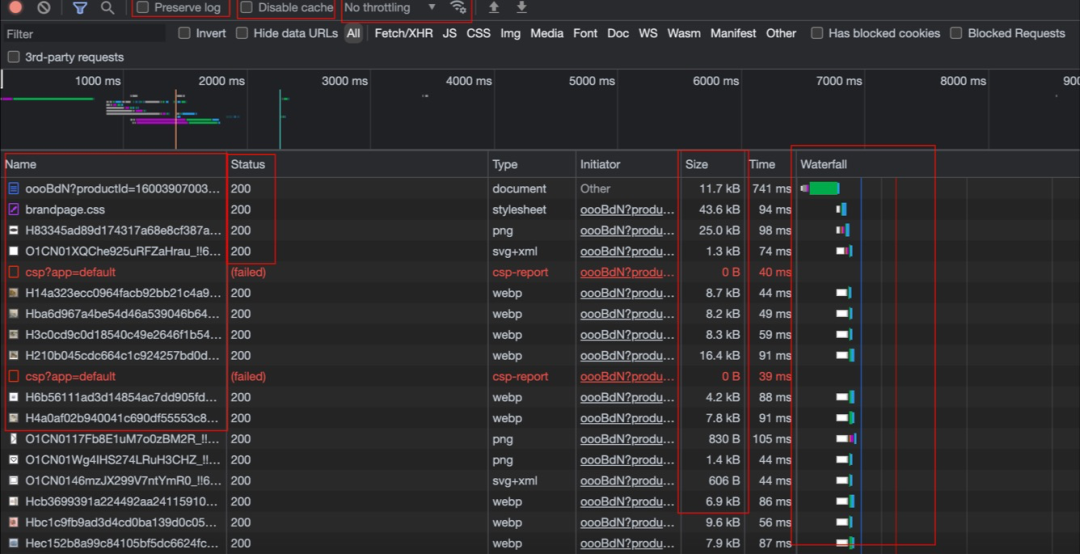Click the red record network log button
Image resolution: width=1080 pixels, height=554 pixels.
[15, 8]
